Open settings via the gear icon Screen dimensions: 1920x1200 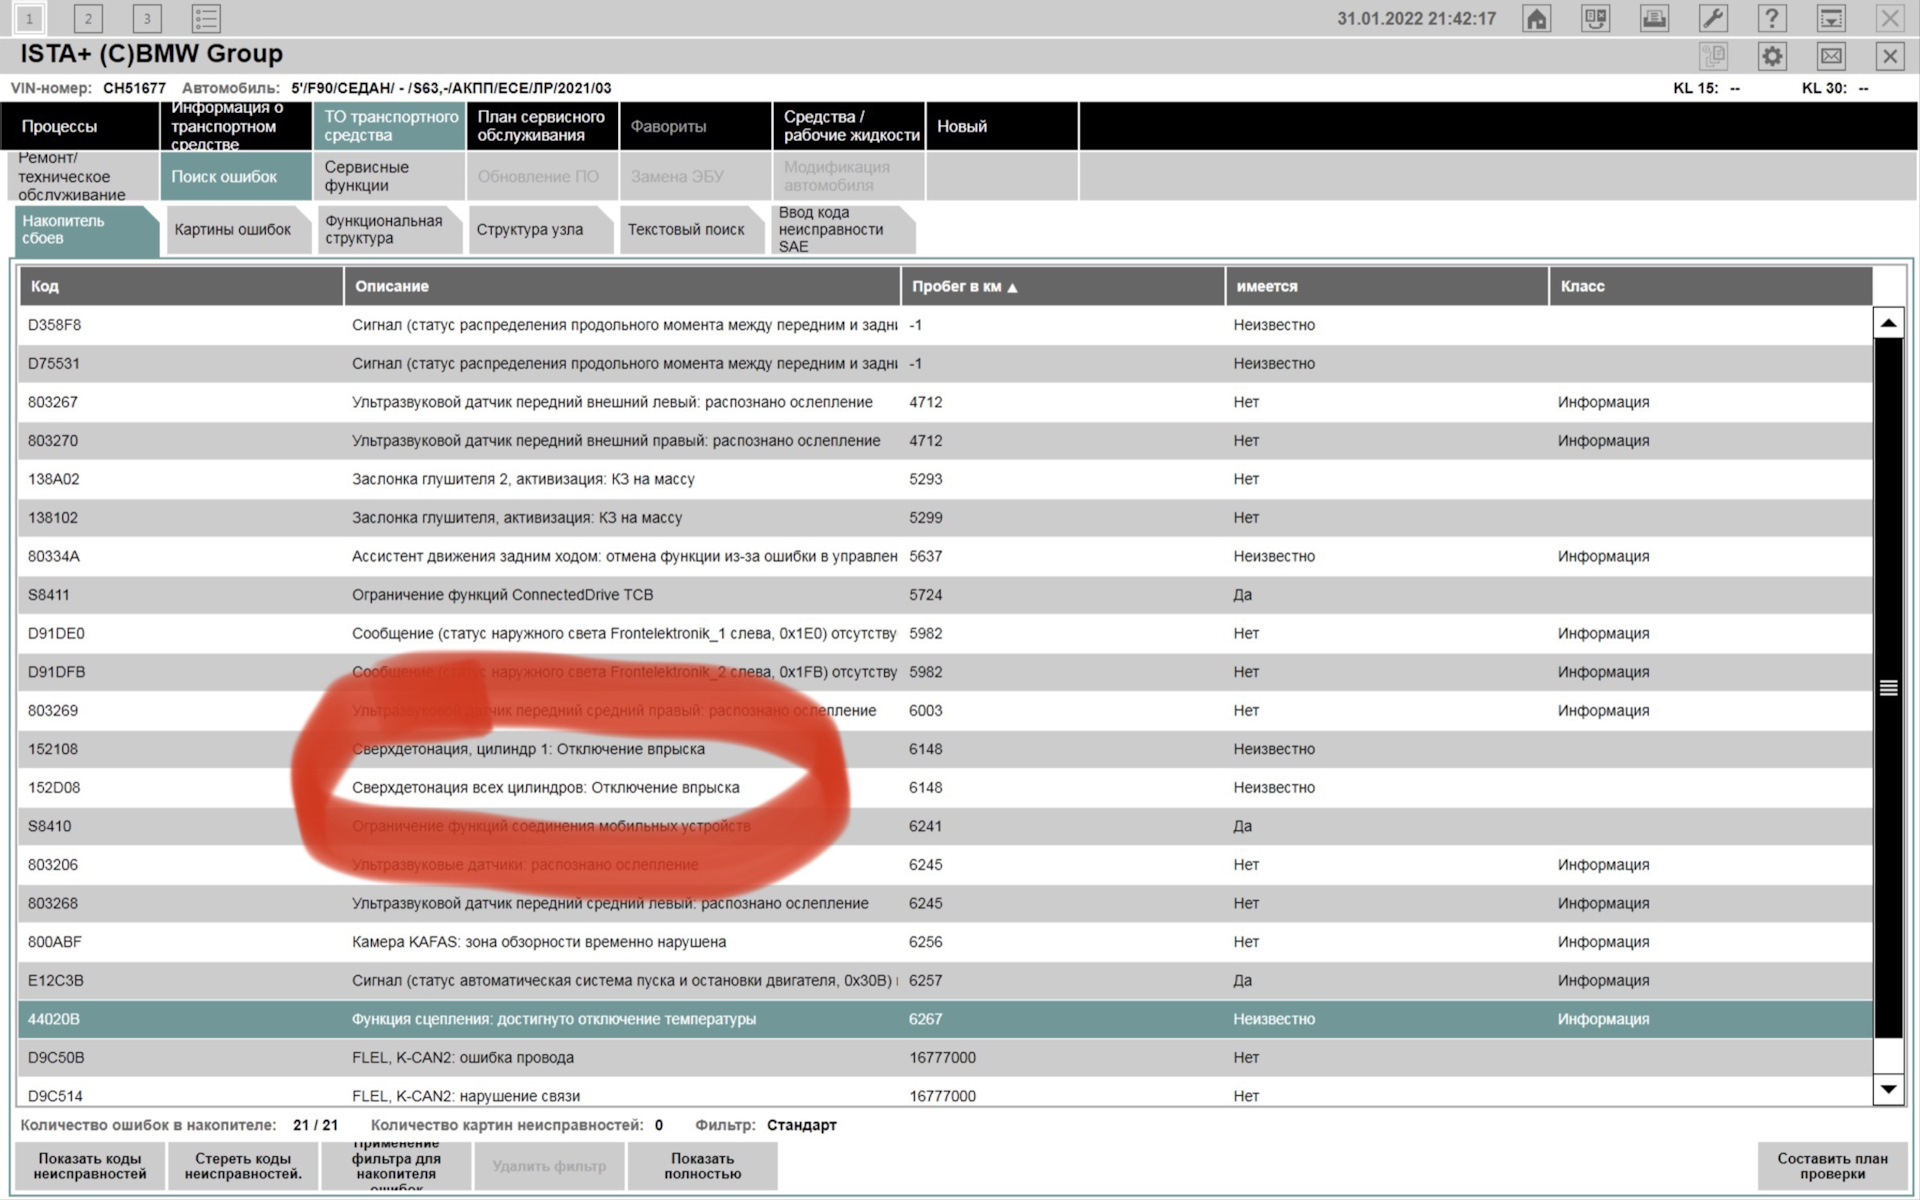click(x=1772, y=56)
